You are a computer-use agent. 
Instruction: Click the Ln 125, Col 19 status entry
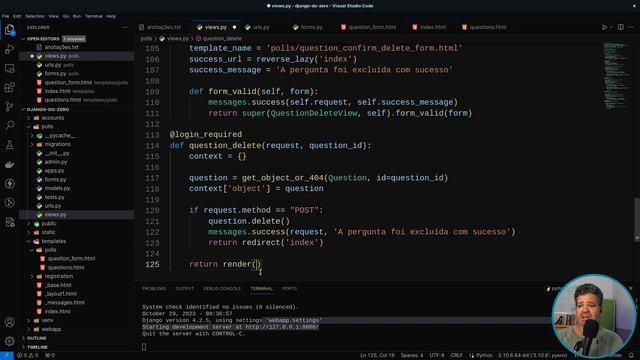tap(377, 356)
